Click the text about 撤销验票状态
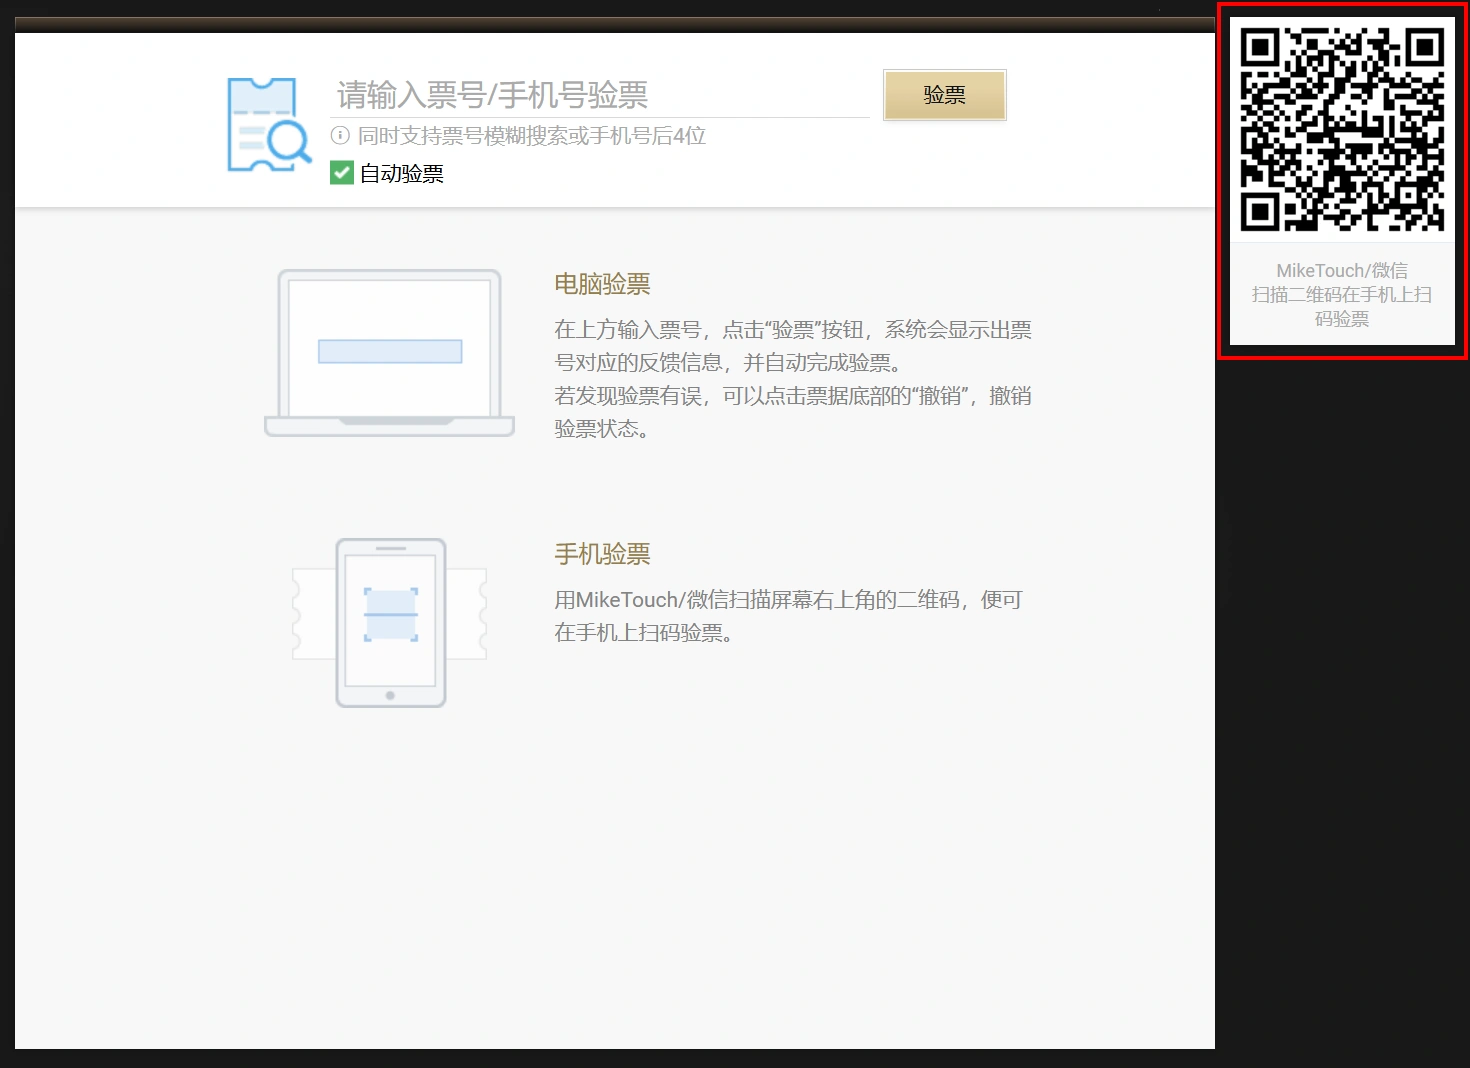The height and width of the screenshot is (1068, 1470). (792, 412)
